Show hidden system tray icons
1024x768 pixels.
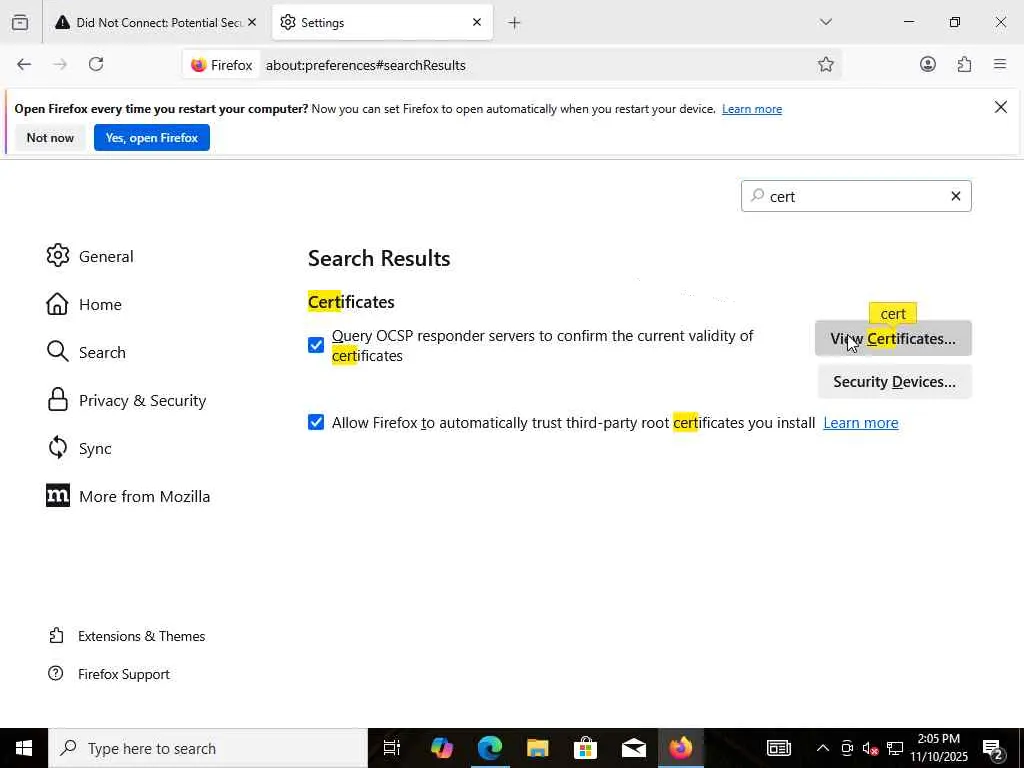coord(822,748)
